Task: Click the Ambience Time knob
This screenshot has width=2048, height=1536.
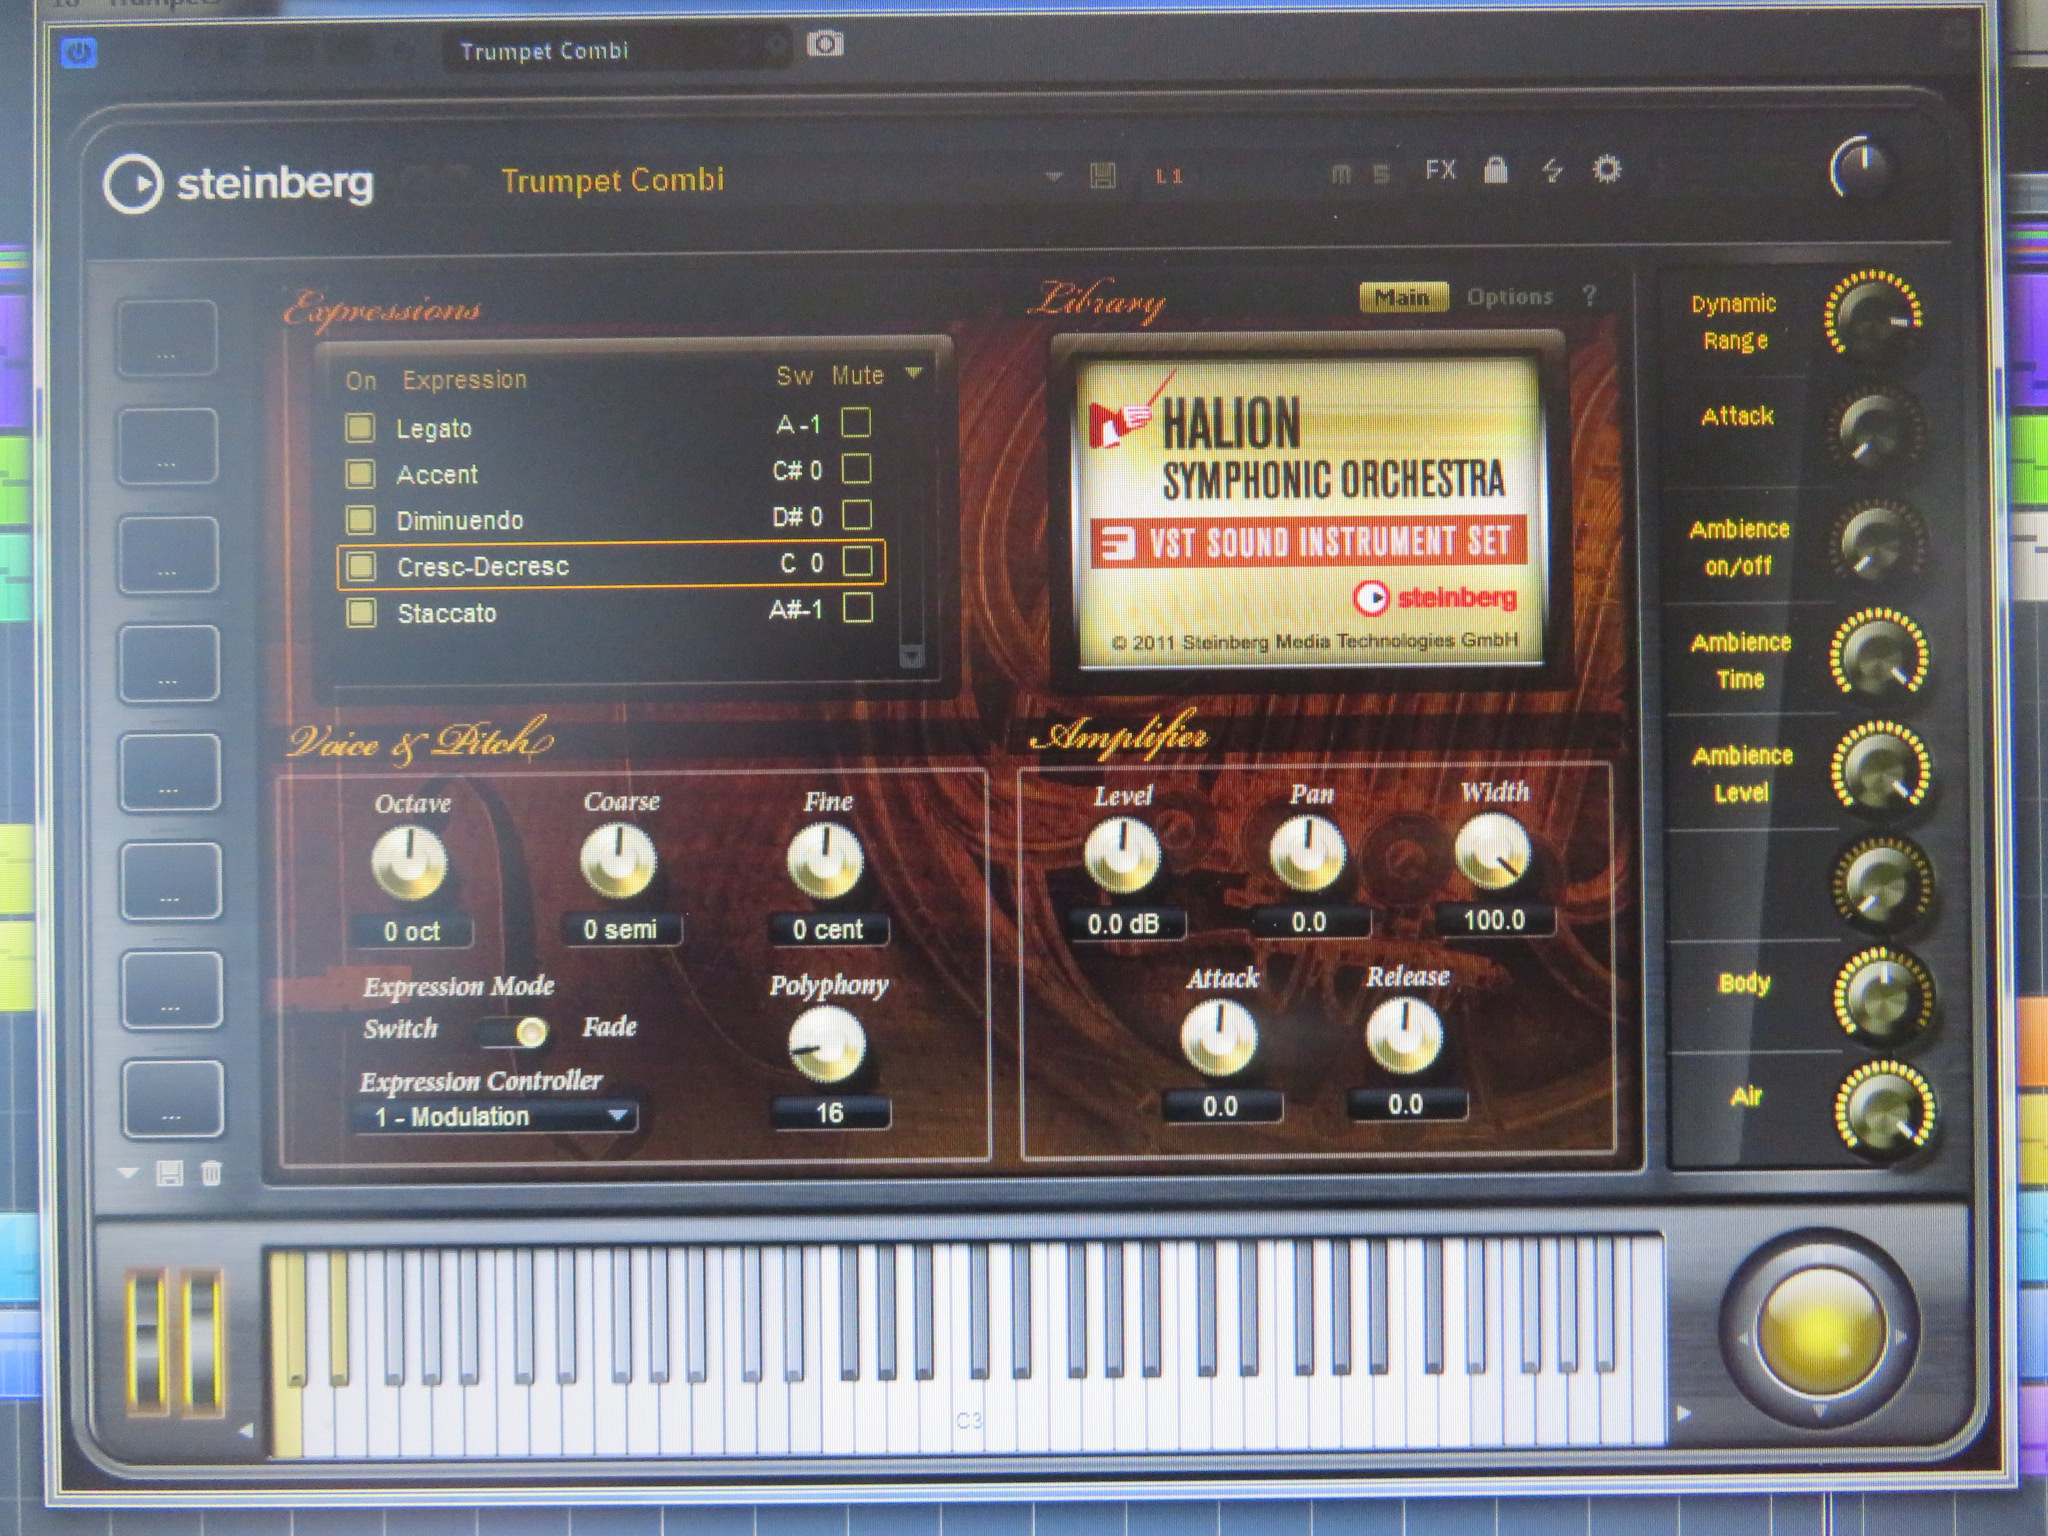Action: point(1880,655)
